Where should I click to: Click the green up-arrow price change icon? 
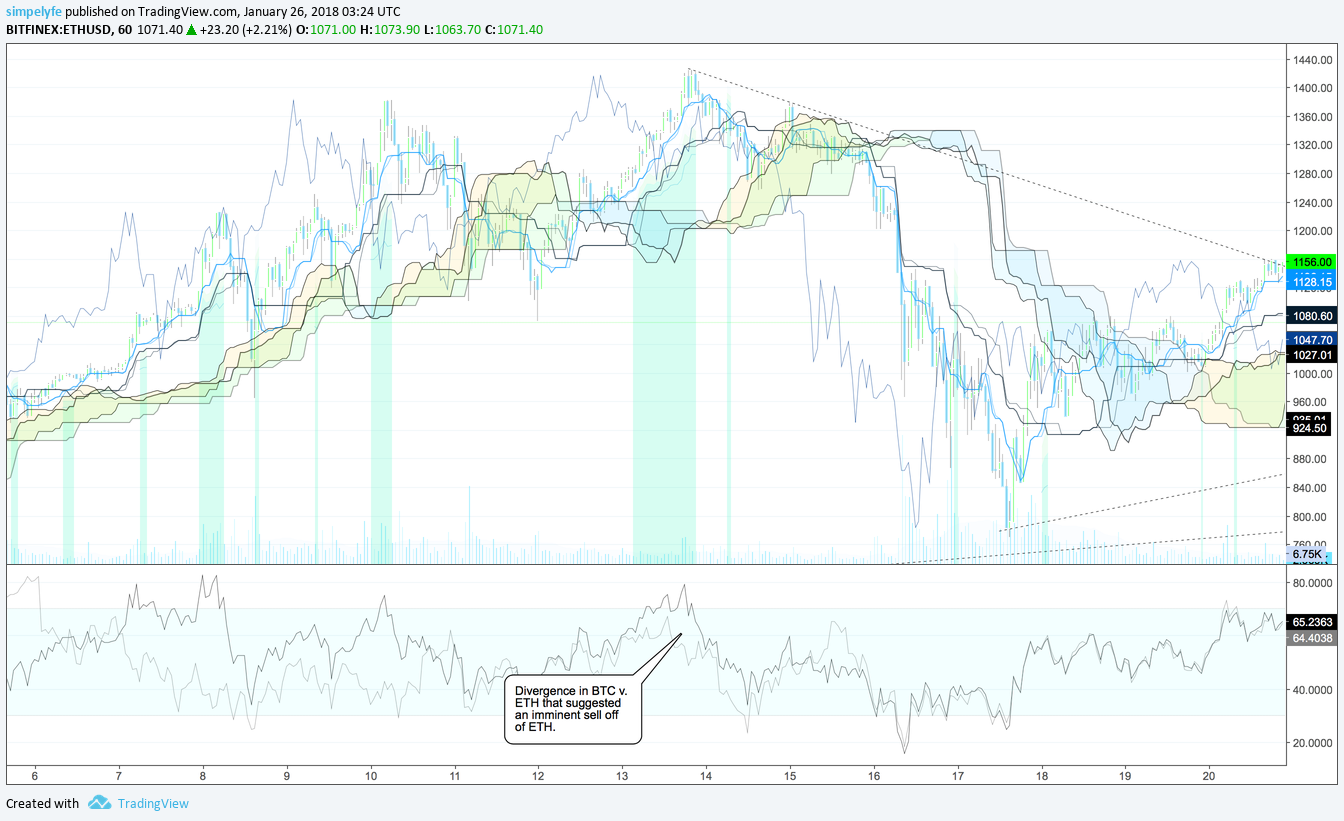point(191,30)
